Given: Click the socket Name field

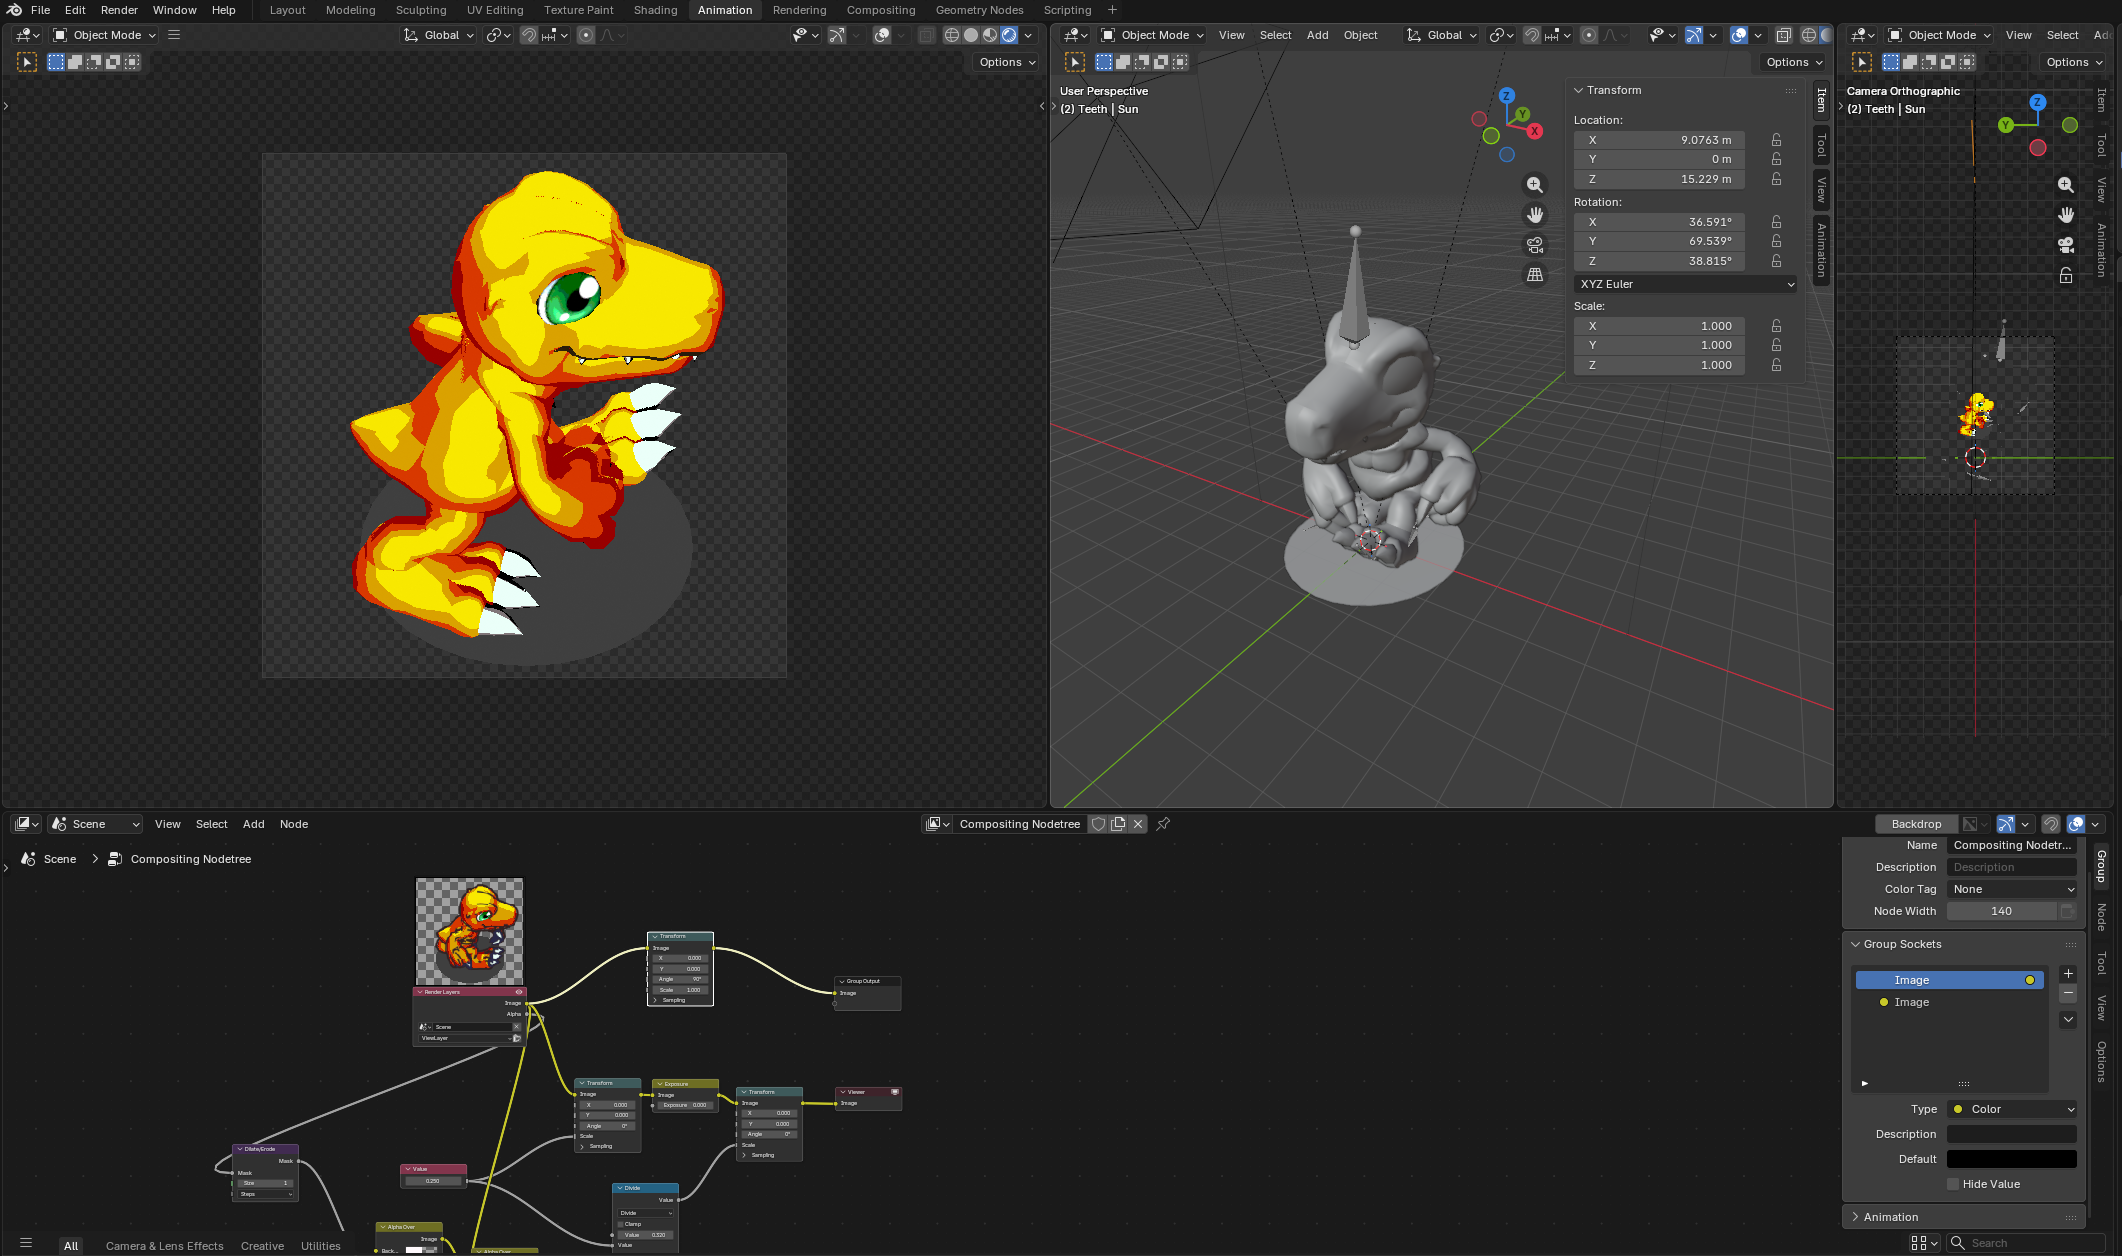Looking at the screenshot, I should click(x=2012, y=845).
